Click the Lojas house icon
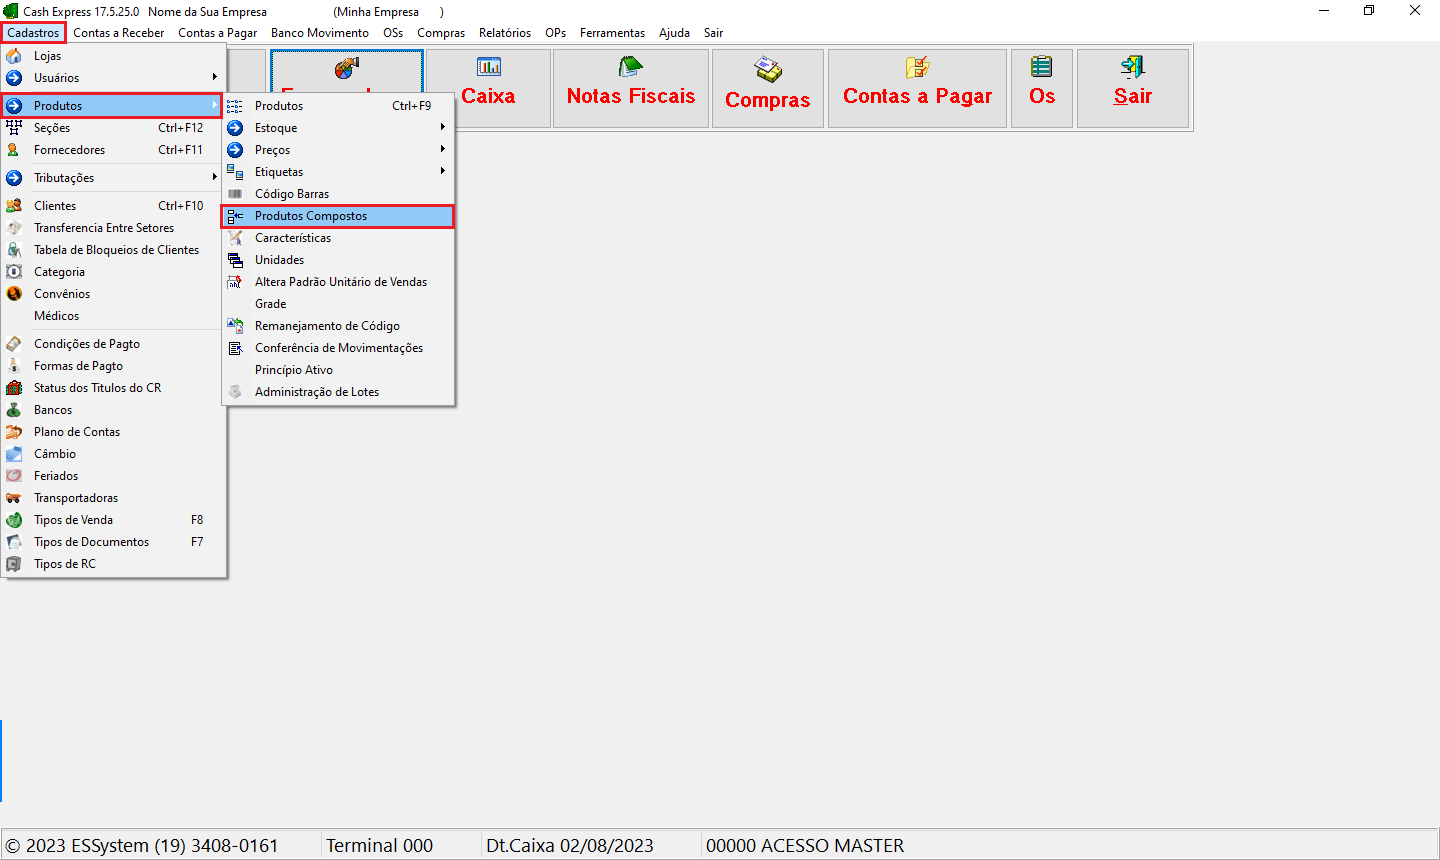This screenshot has width=1440, height=860. (x=14, y=56)
